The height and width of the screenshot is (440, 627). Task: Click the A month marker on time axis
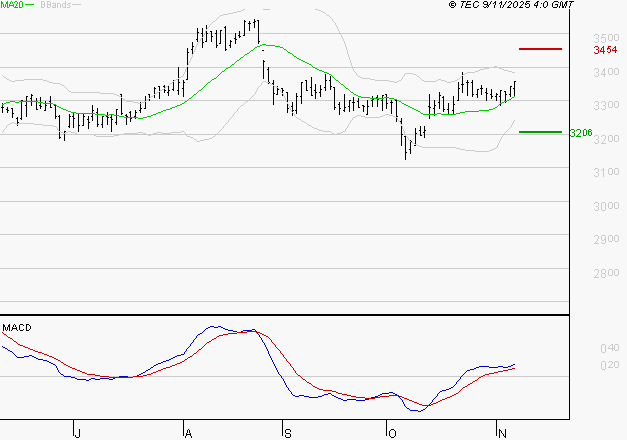tap(188, 433)
